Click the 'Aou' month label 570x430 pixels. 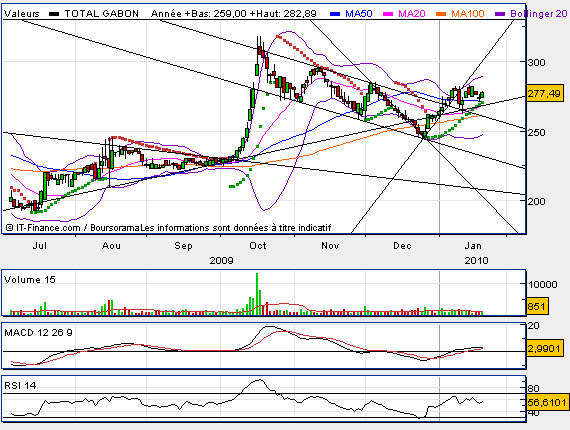(x=111, y=246)
